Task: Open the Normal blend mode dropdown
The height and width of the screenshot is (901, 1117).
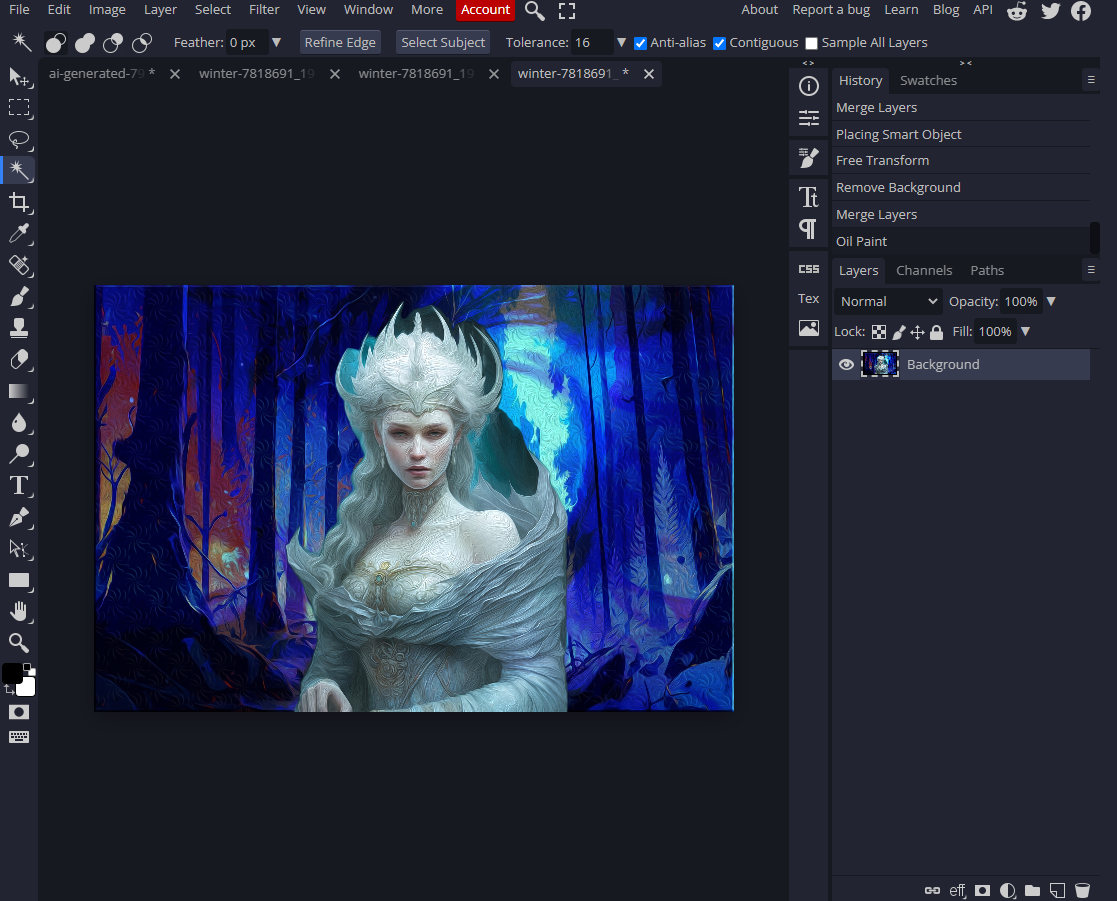Action: (x=888, y=301)
